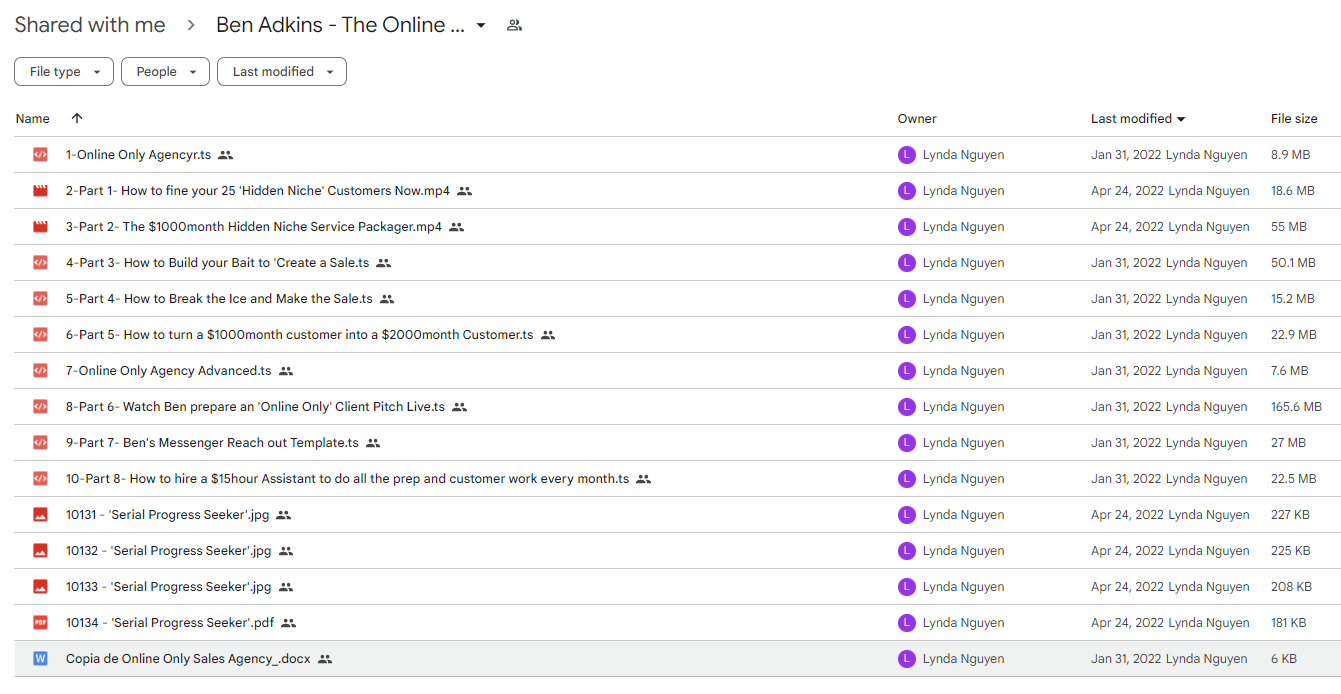Click shared icon next to 2-Part 1 mp4 filename
Screen dimensions: 1341x694
[464, 191]
